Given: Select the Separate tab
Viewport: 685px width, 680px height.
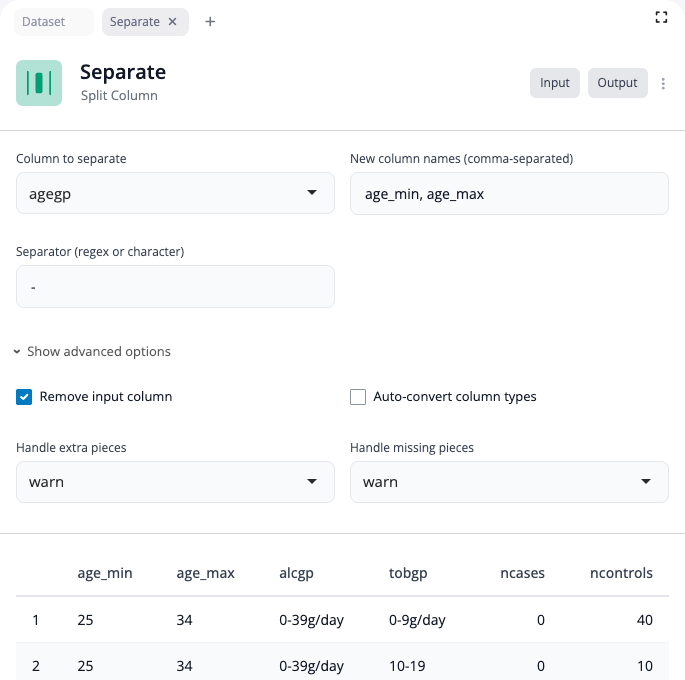Looking at the screenshot, I should 134,22.
